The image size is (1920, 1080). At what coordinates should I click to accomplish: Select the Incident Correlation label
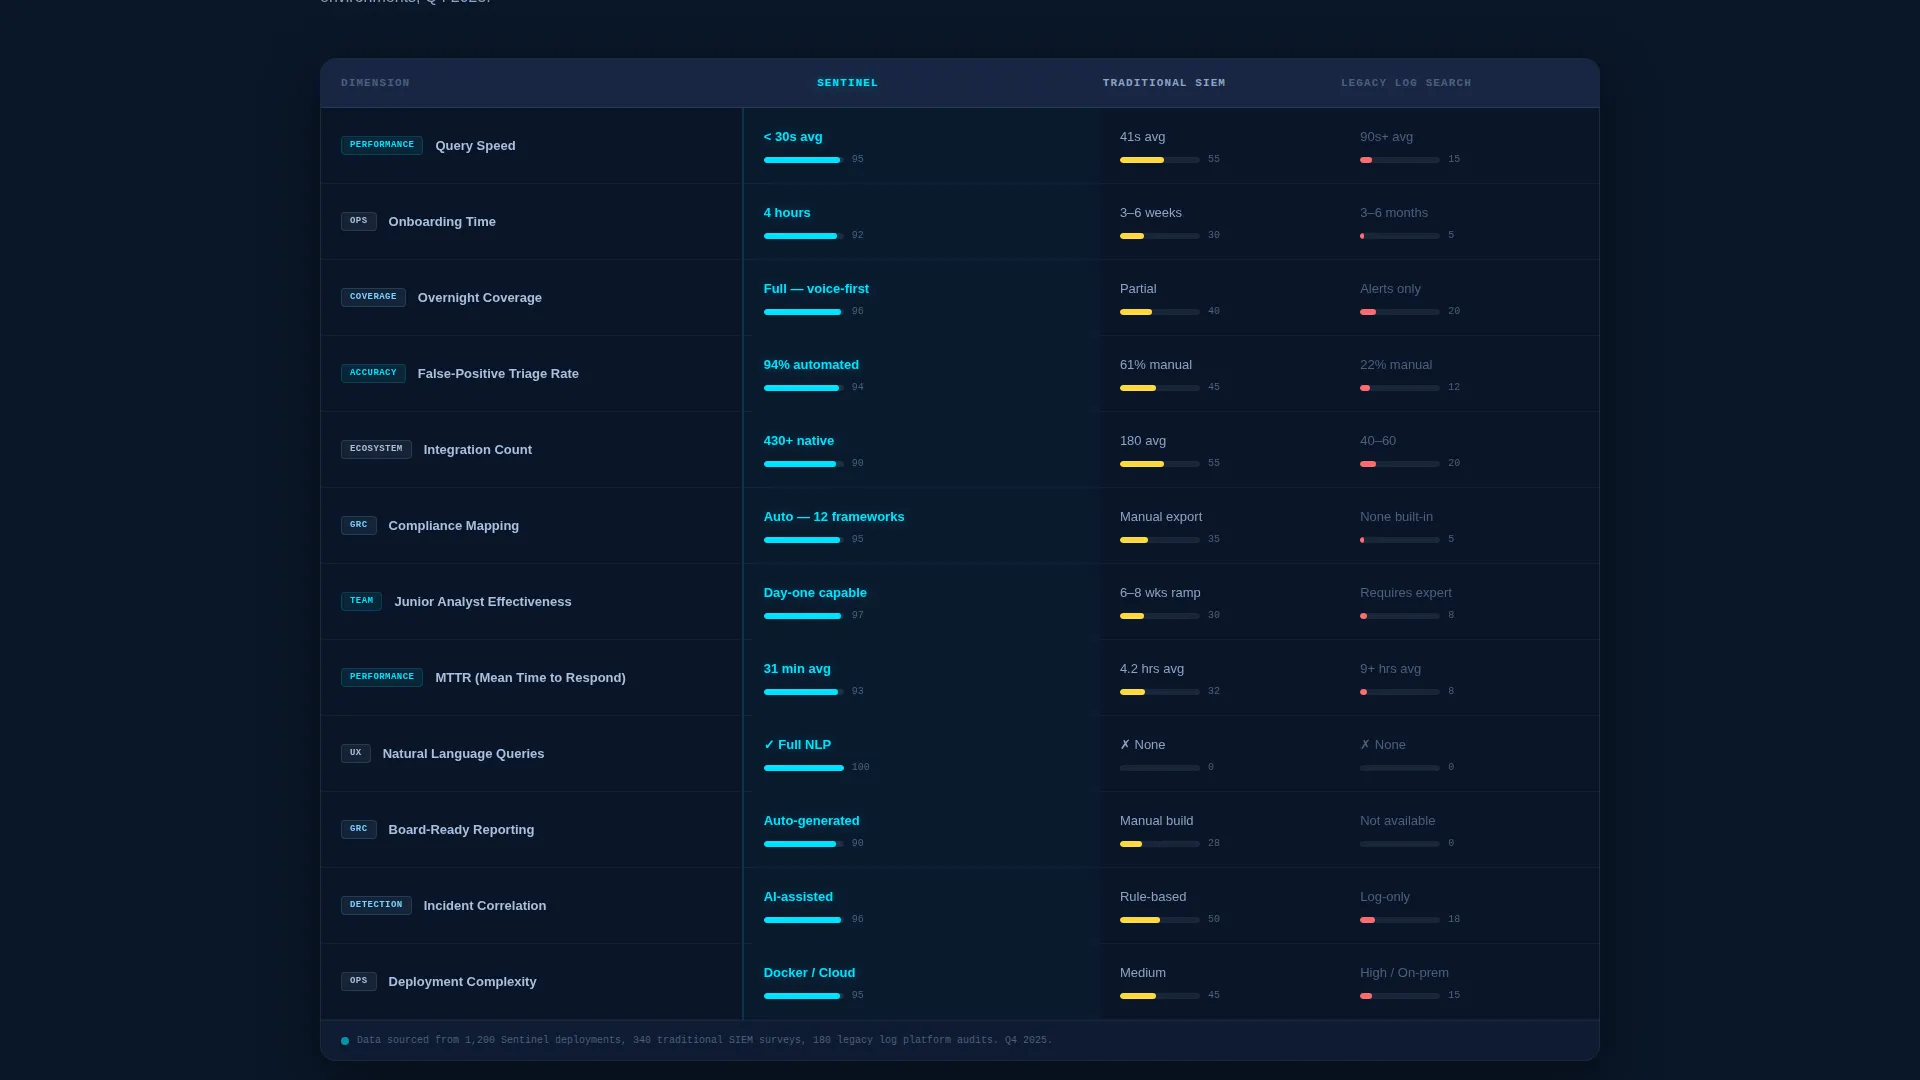pos(485,906)
